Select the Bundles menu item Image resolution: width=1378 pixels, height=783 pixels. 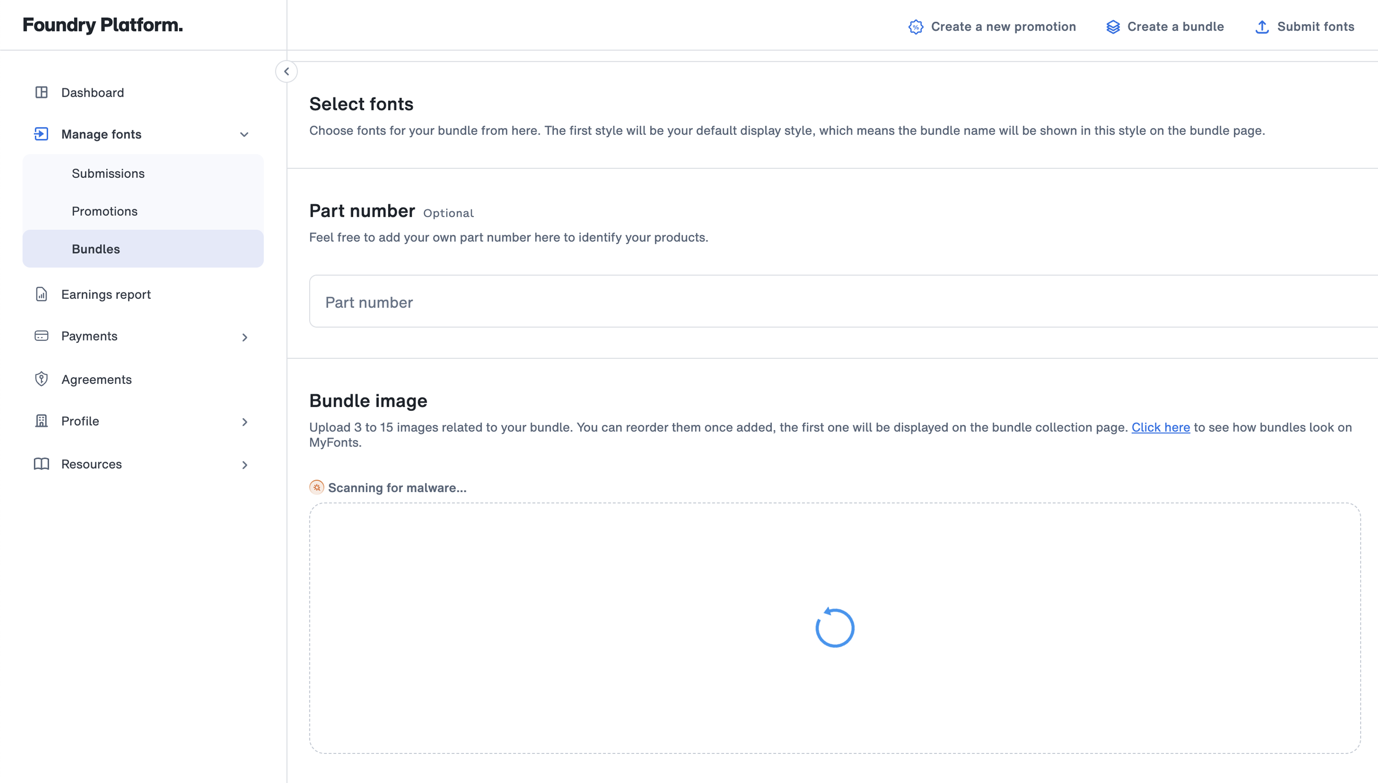(x=143, y=249)
